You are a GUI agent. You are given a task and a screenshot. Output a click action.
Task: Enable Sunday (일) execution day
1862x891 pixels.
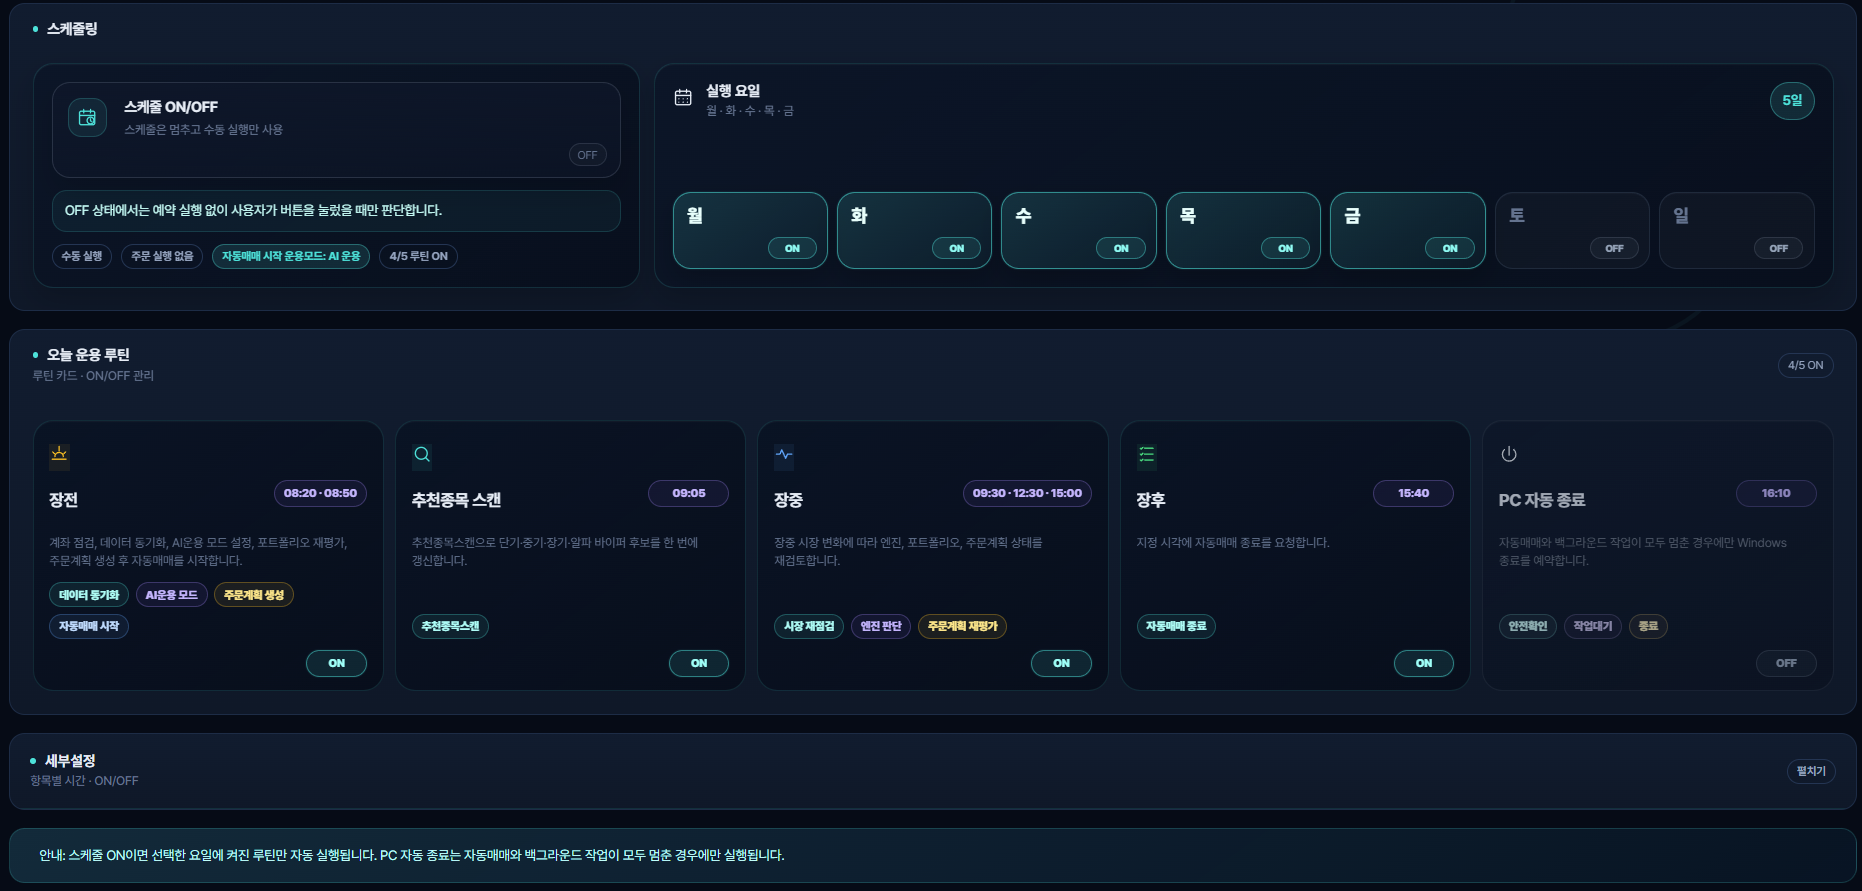(x=1779, y=248)
